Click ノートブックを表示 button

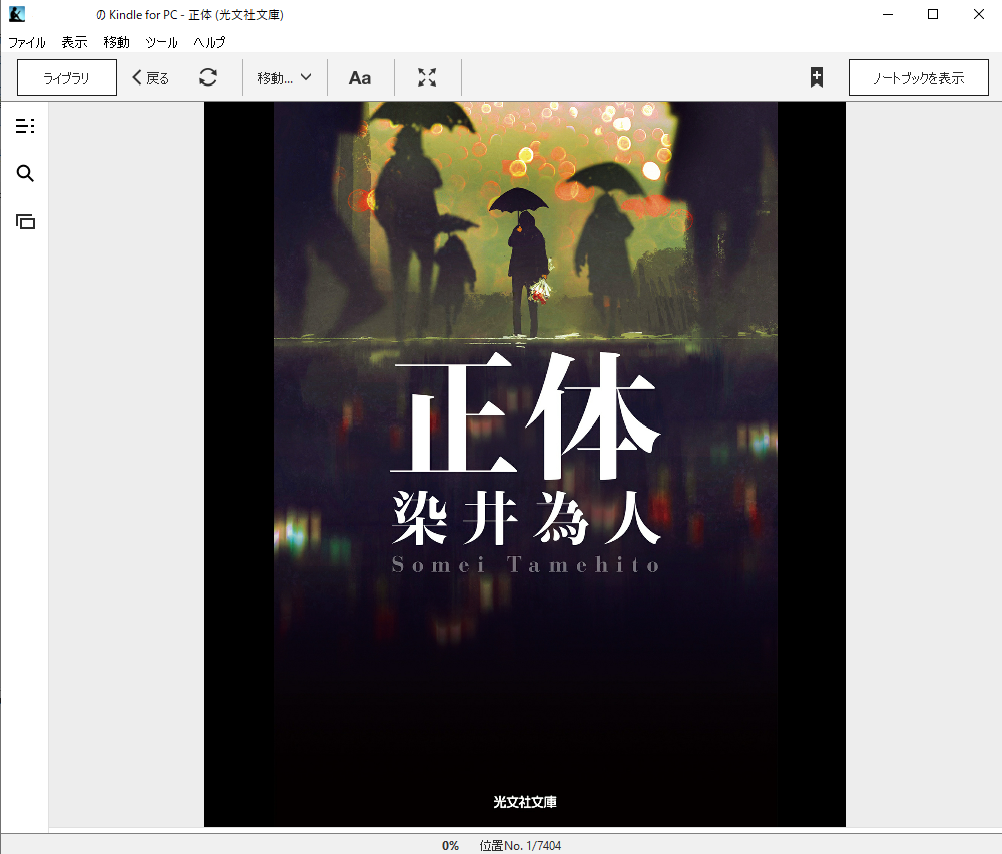[918, 77]
